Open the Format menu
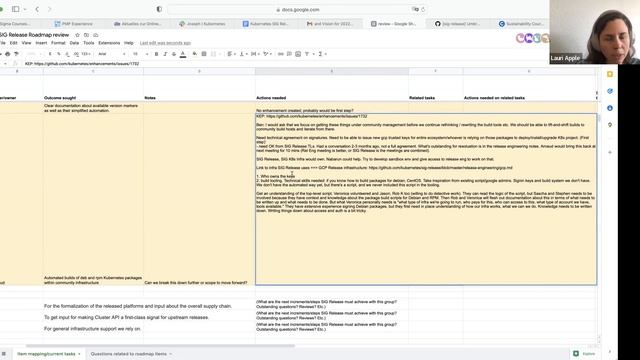This screenshot has width=640, height=360. (x=58, y=43)
